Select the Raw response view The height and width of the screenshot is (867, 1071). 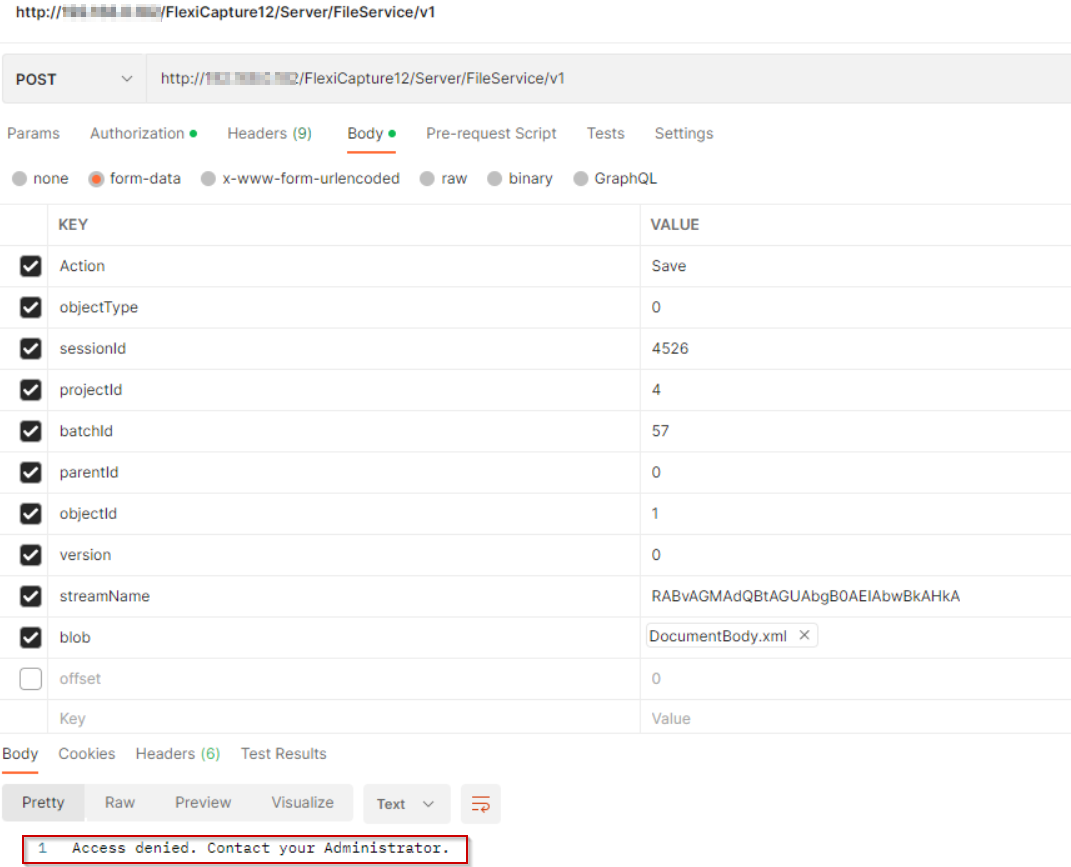(x=120, y=803)
